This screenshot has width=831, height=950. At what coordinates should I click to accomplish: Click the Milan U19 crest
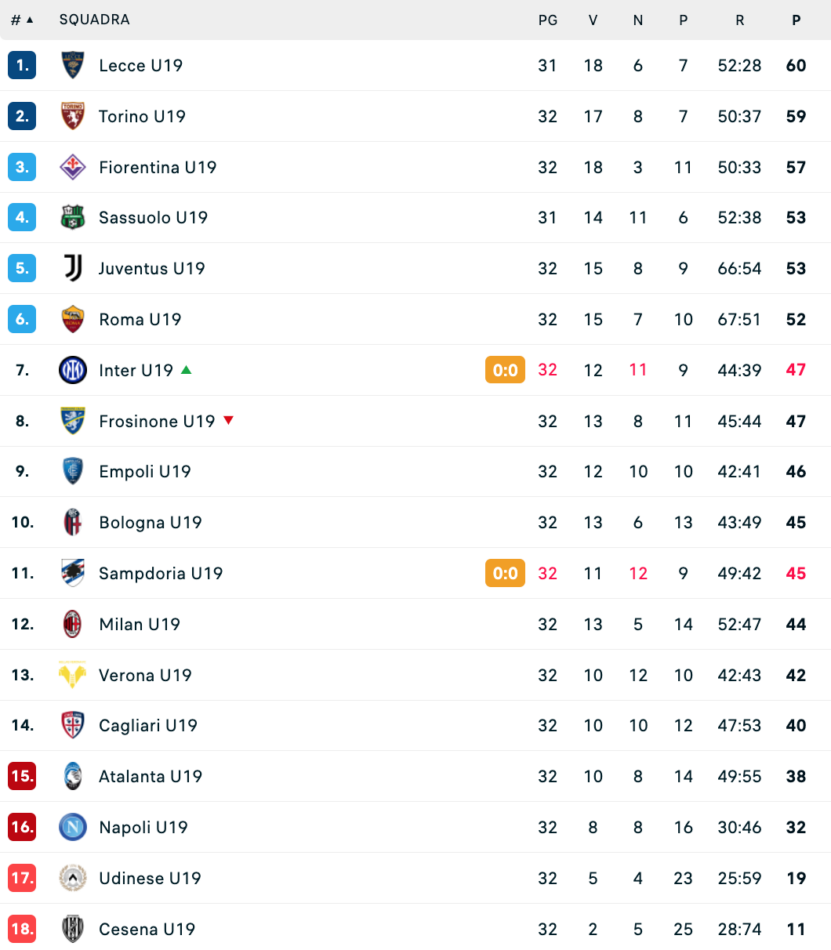pos(73,624)
